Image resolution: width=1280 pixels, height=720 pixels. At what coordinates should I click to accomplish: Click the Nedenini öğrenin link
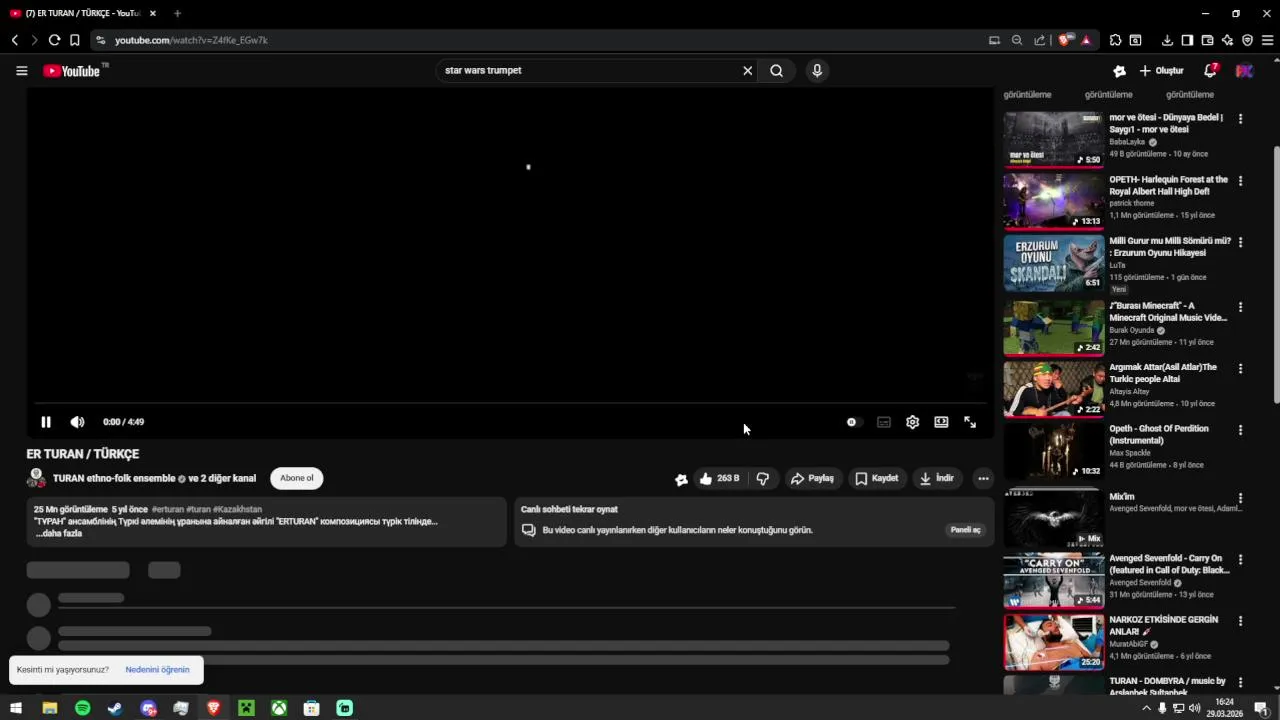tap(157, 670)
